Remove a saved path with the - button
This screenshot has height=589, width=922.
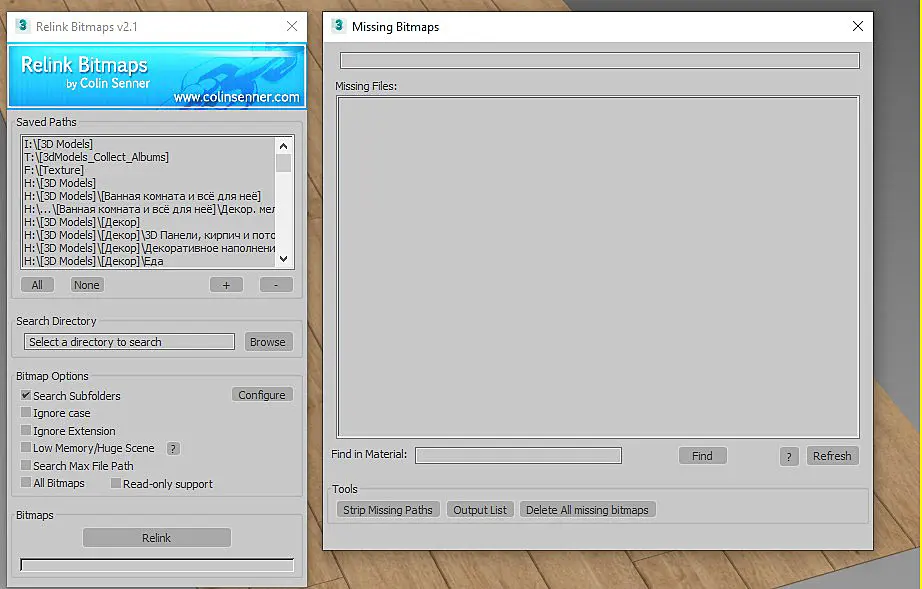(276, 285)
